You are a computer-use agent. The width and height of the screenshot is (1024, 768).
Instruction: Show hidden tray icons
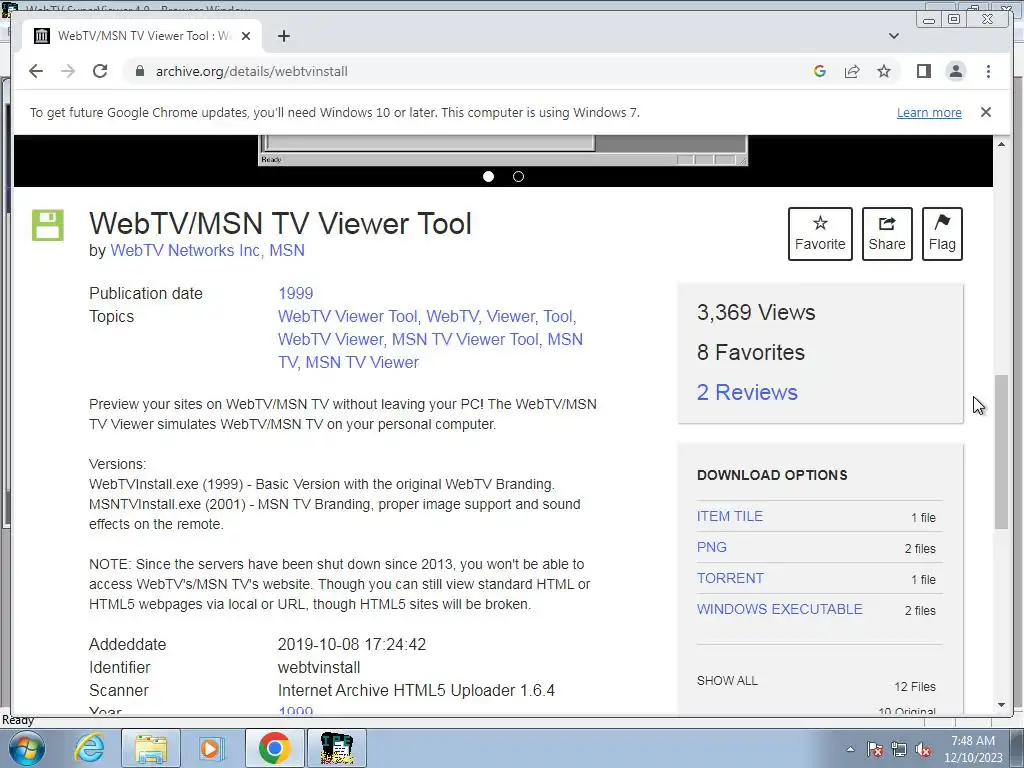tap(850, 749)
